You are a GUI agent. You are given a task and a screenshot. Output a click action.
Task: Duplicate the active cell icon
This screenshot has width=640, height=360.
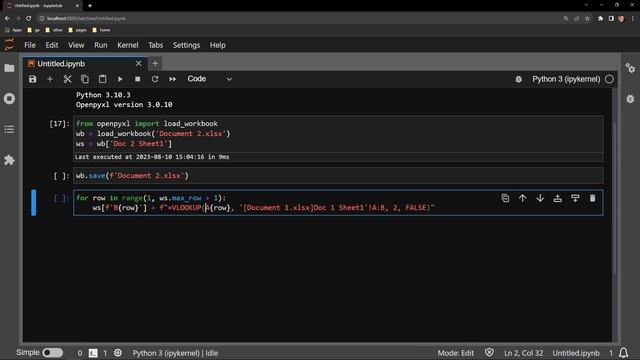tap(505, 198)
